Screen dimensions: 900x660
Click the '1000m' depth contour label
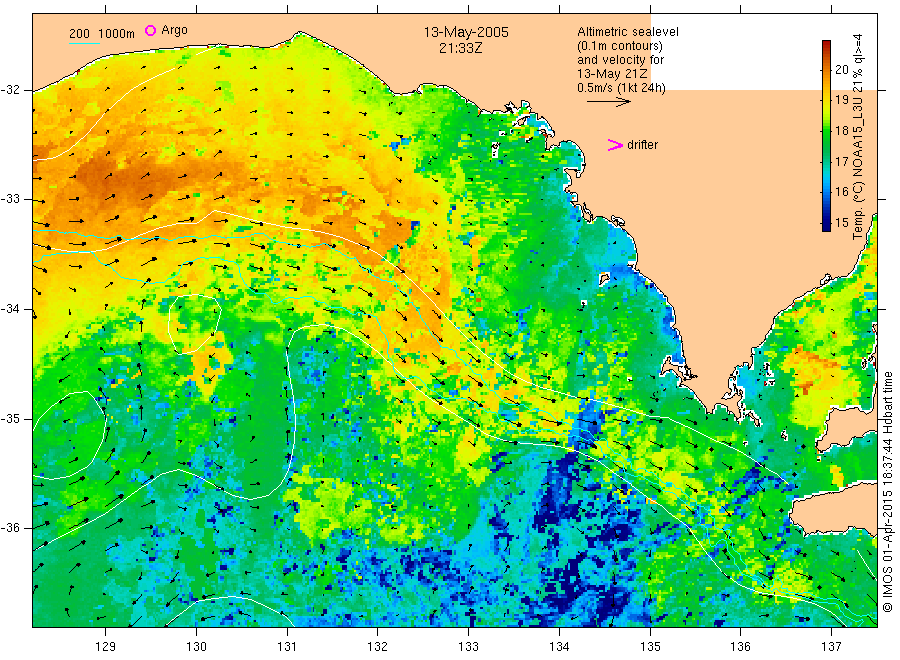point(117,34)
